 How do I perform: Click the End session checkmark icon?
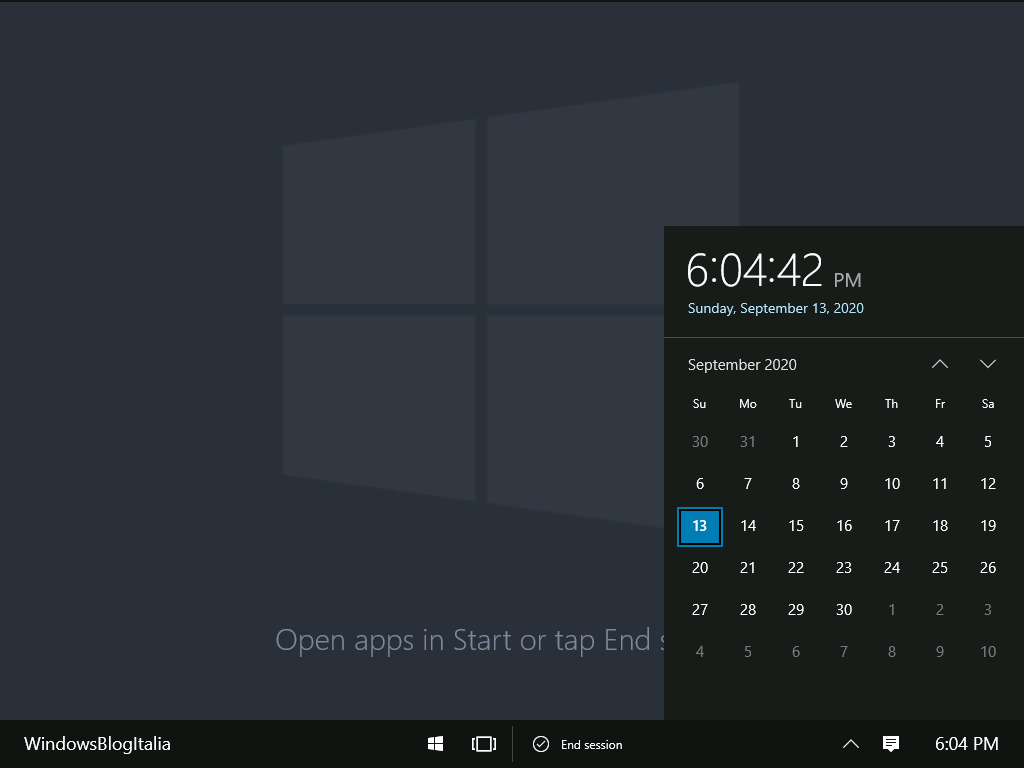click(541, 744)
